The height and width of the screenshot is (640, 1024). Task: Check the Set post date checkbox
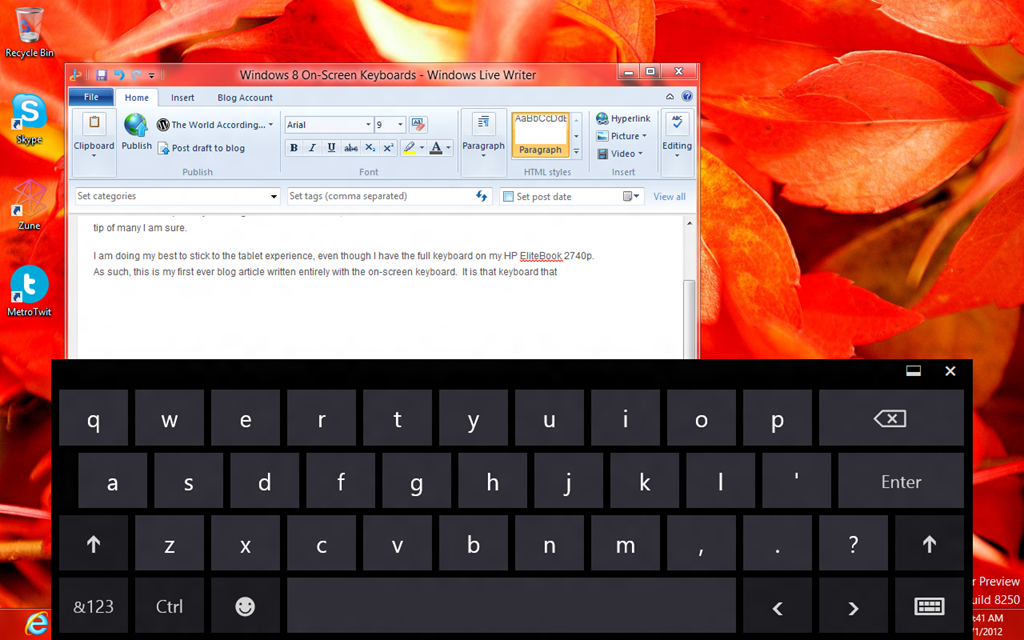(508, 197)
